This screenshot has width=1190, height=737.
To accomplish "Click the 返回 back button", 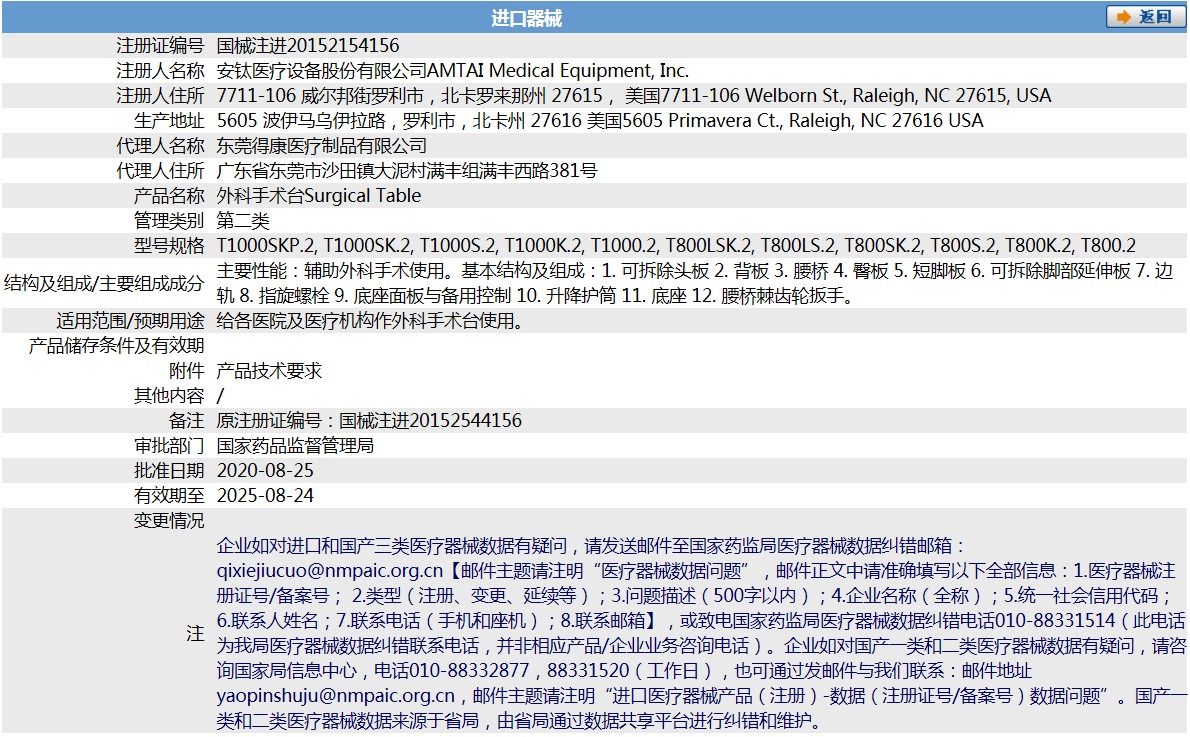I will pos(1146,17).
